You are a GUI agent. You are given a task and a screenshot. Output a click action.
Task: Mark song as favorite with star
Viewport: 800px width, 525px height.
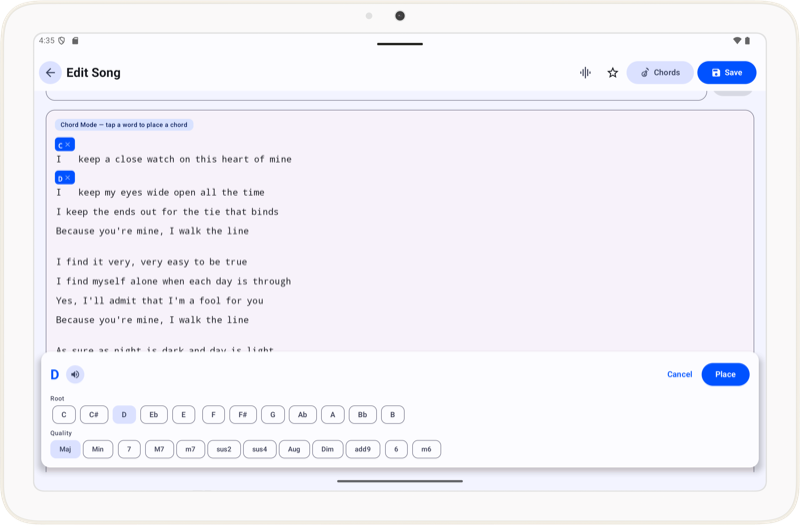coord(613,72)
